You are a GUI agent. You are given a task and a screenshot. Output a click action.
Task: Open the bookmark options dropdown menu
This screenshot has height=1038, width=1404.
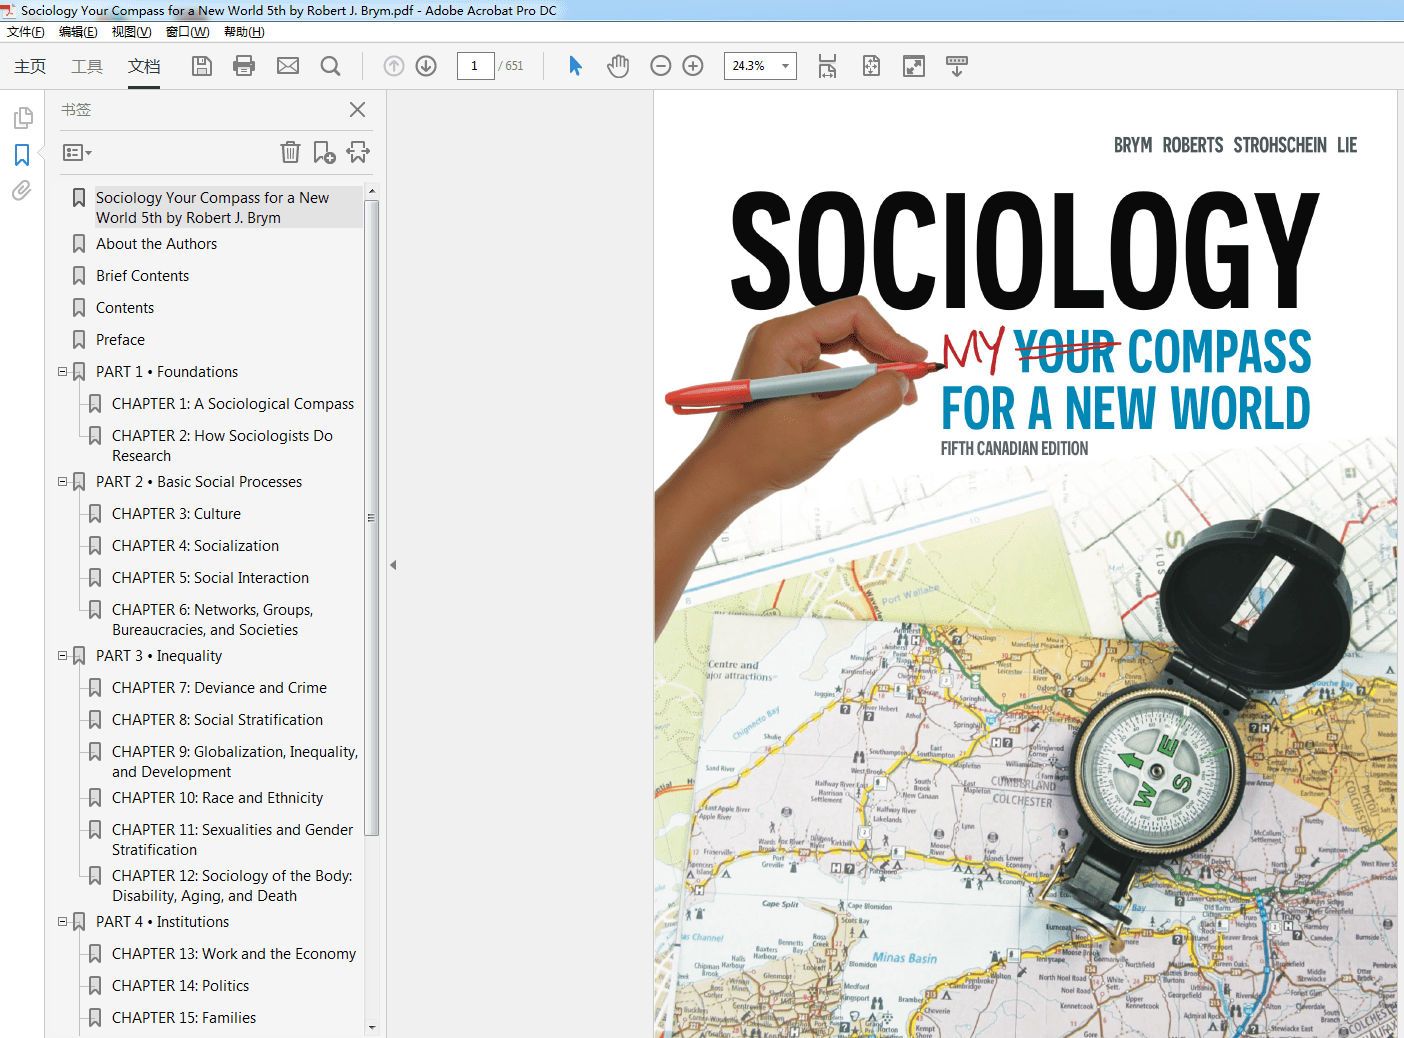click(76, 152)
